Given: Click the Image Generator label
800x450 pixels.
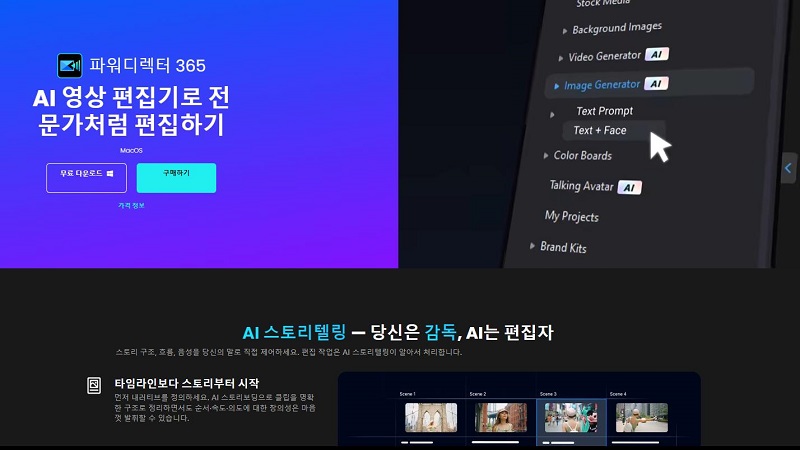Looking at the screenshot, I should (602, 85).
